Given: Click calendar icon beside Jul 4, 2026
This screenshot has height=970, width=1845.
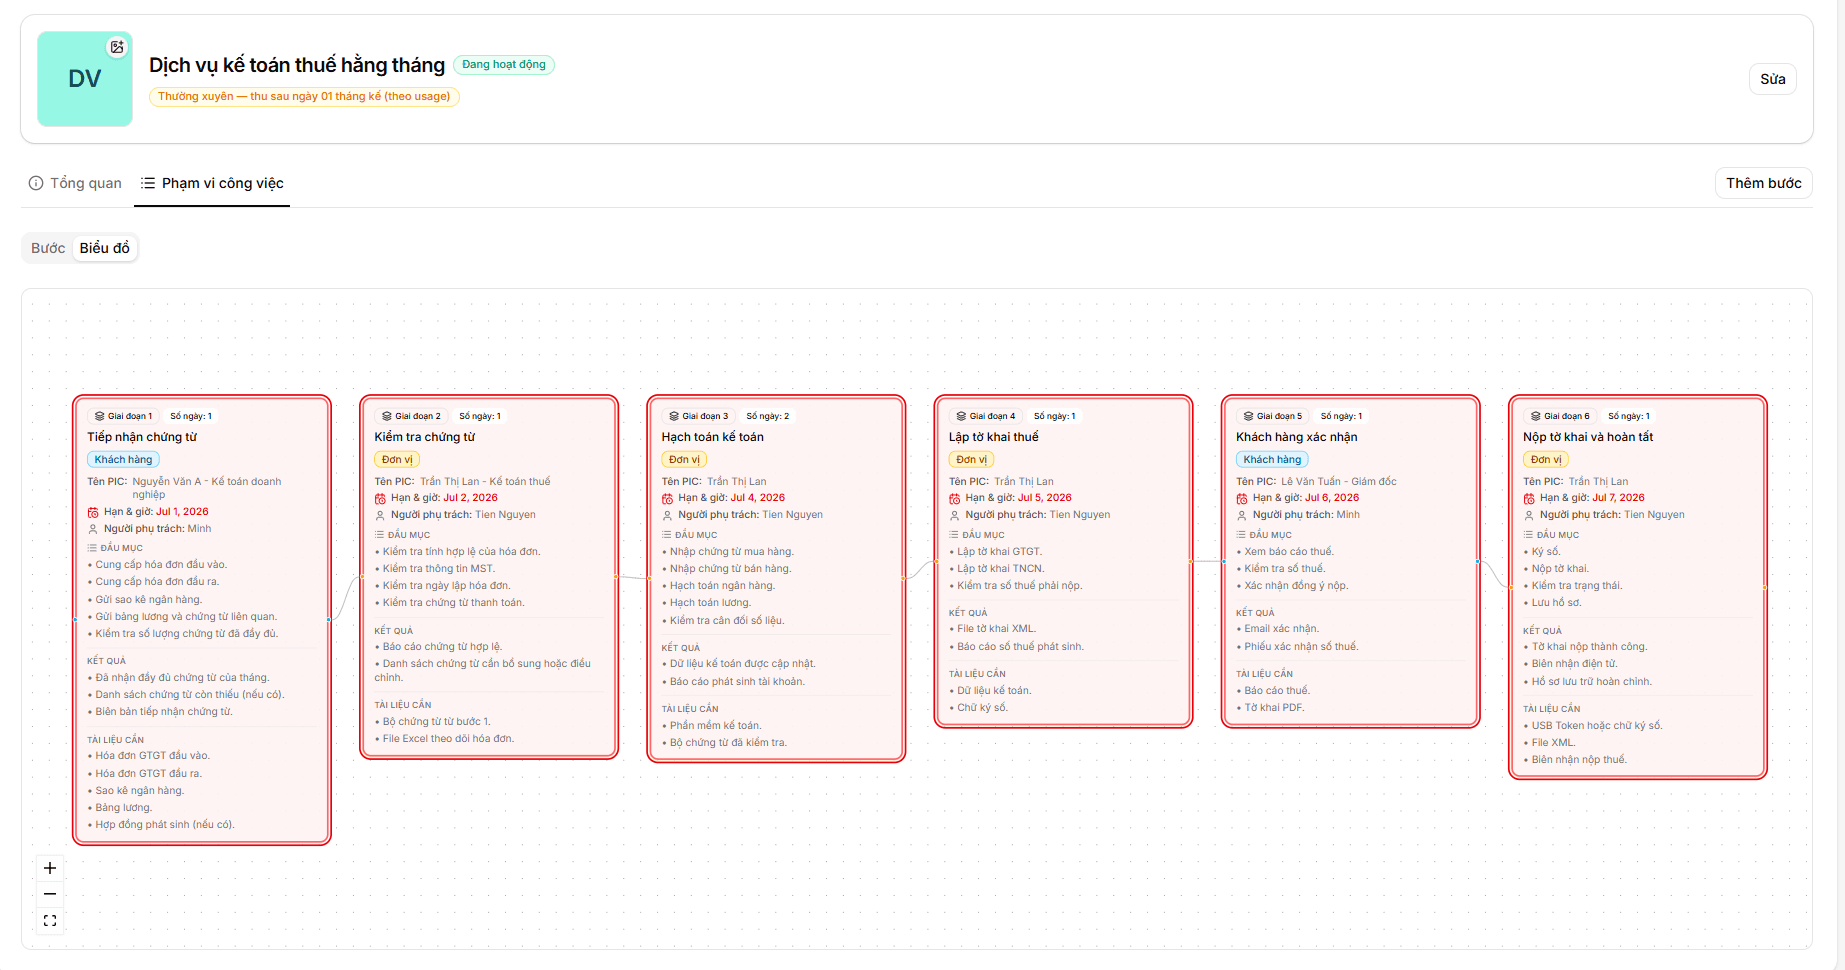Looking at the screenshot, I should tap(667, 498).
